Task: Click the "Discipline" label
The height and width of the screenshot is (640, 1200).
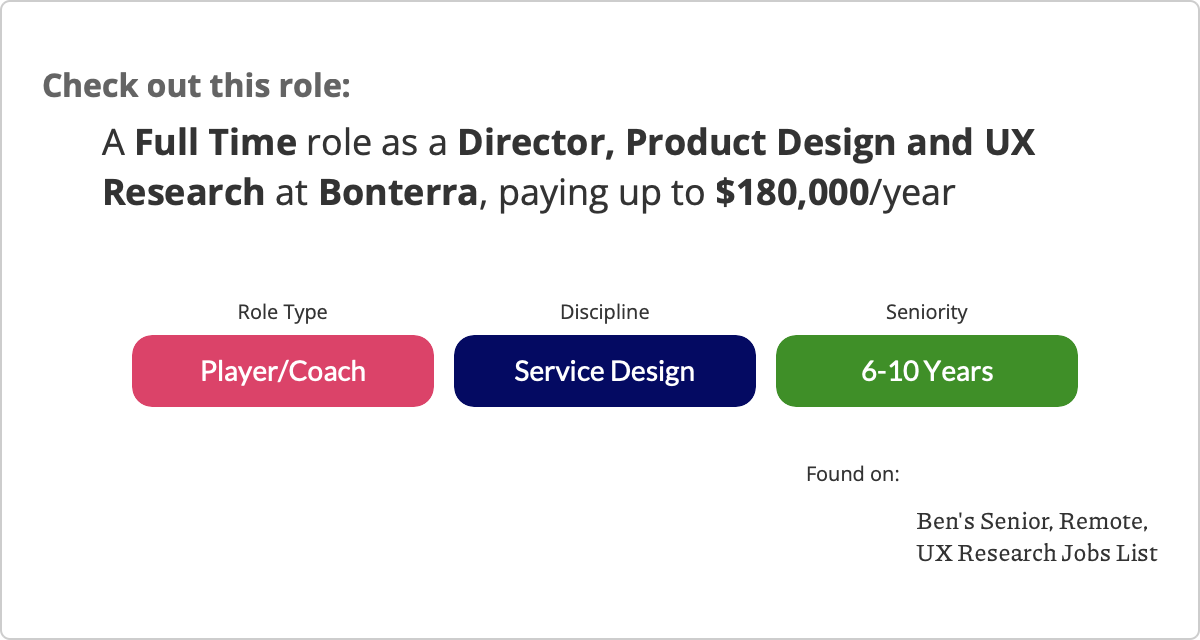Action: [x=604, y=312]
